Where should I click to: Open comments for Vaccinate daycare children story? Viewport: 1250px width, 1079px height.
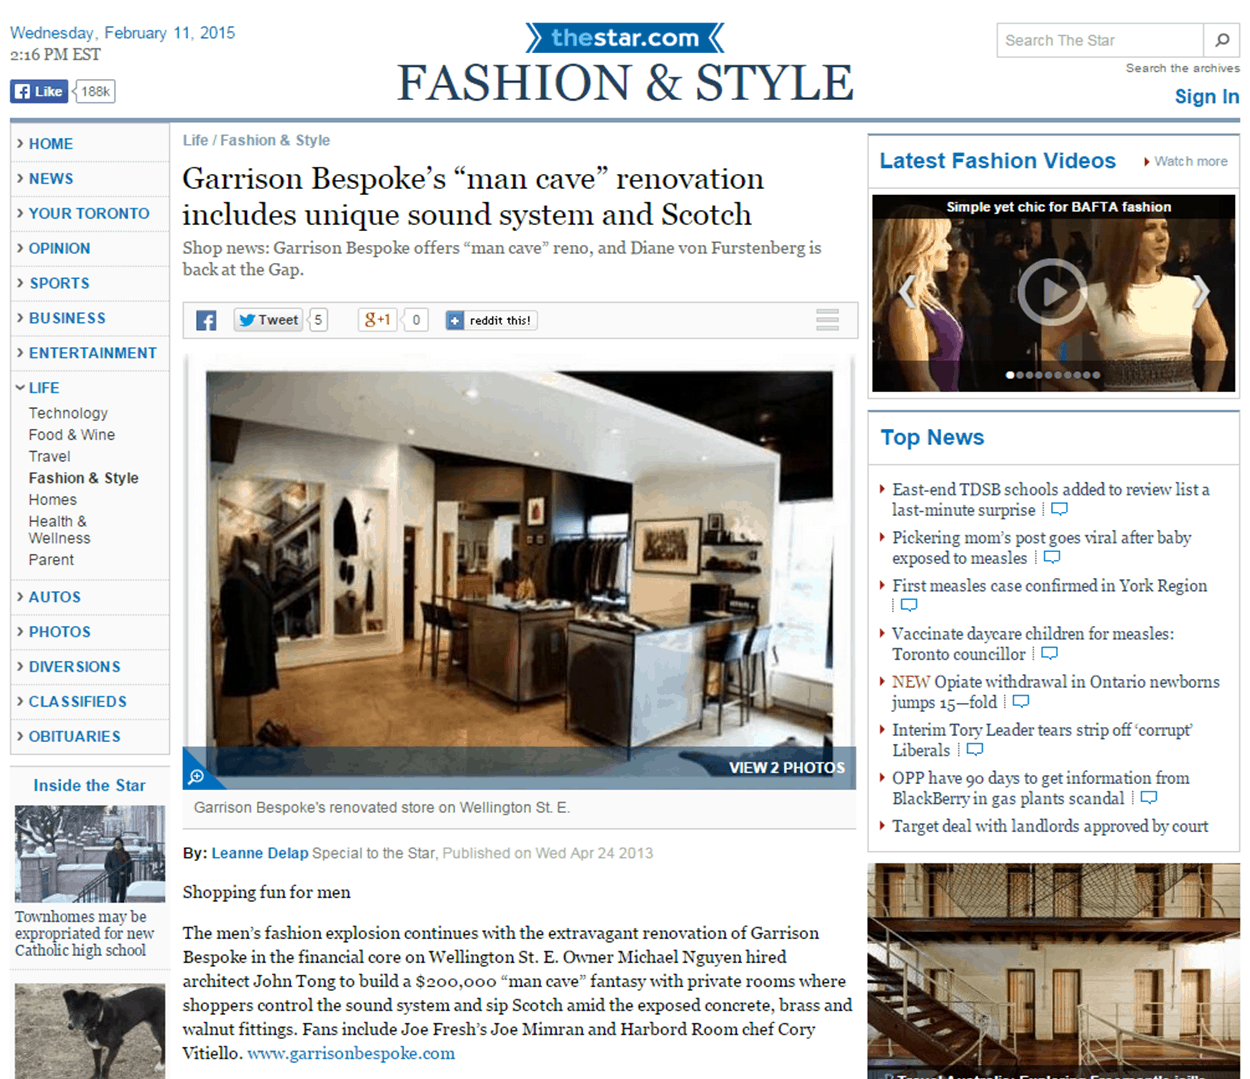(x=1049, y=654)
